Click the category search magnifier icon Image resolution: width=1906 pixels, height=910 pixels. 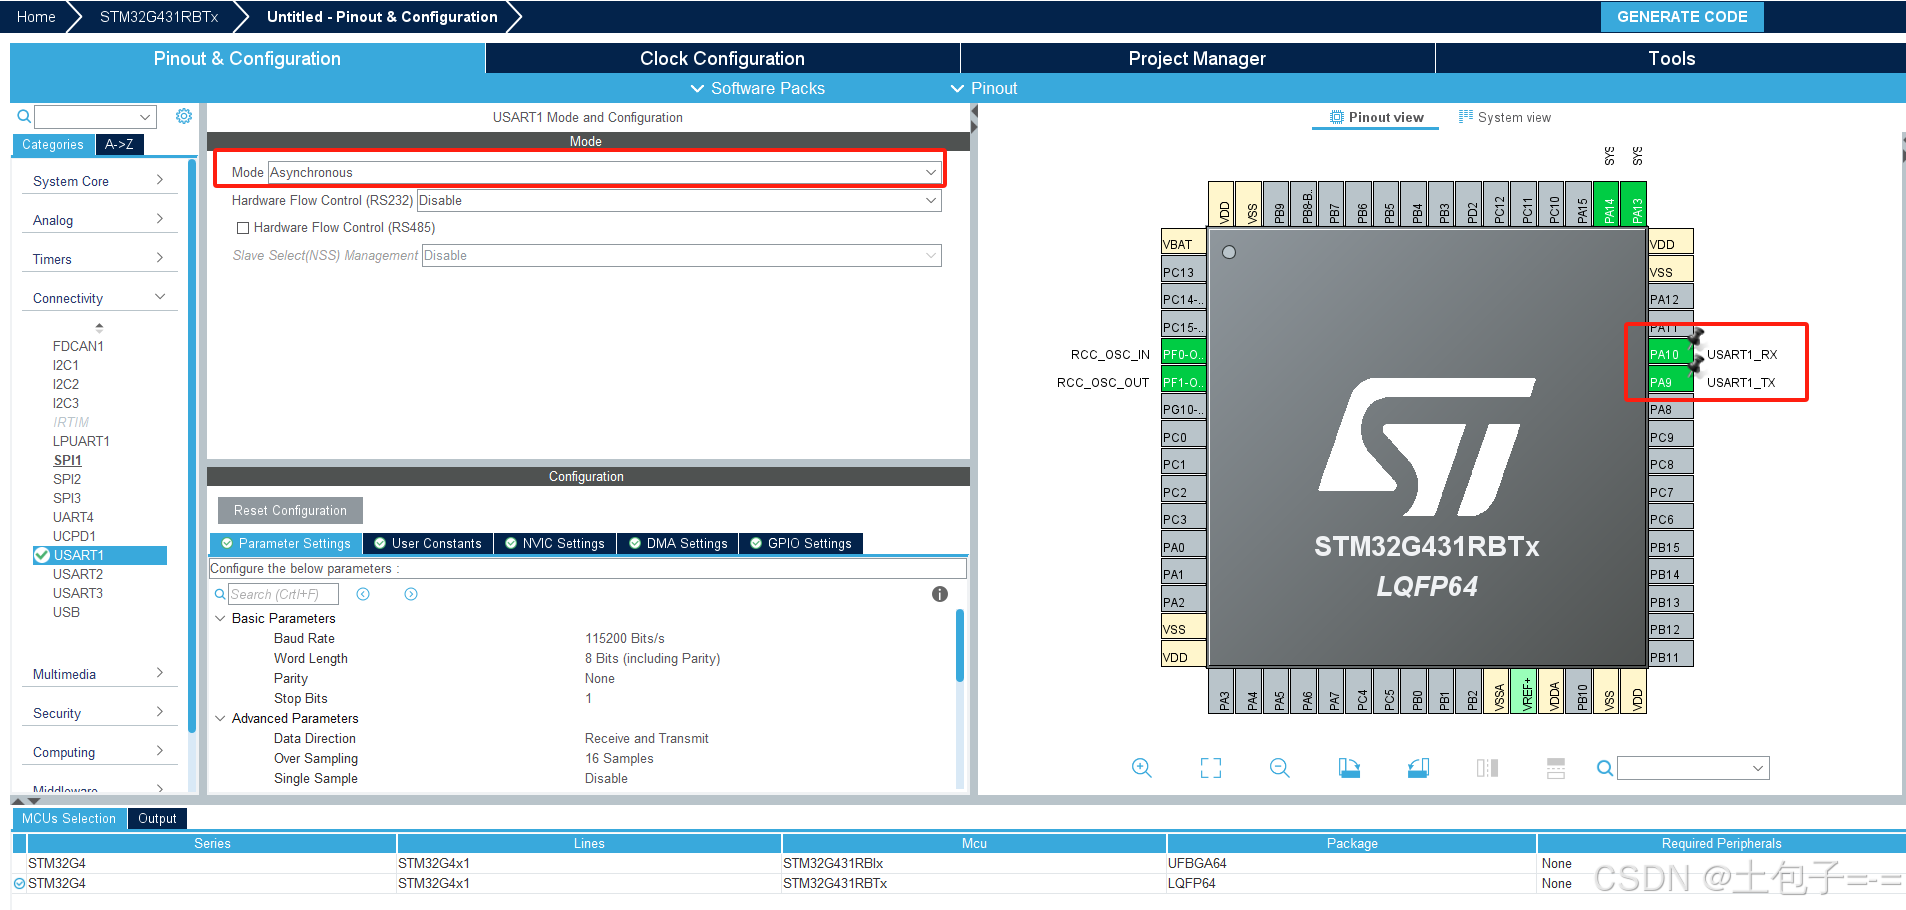(25, 117)
